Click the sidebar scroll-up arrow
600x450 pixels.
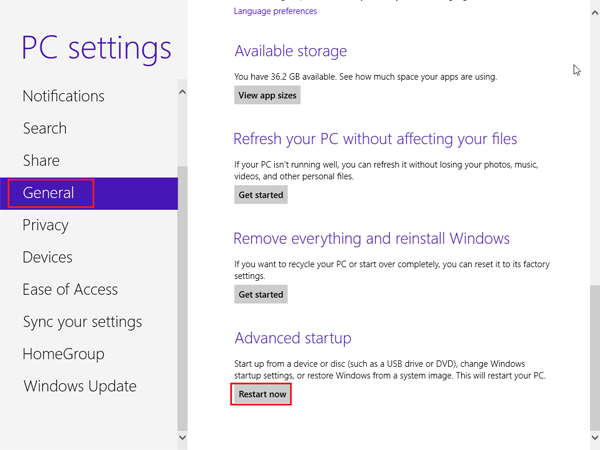coord(183,92)
